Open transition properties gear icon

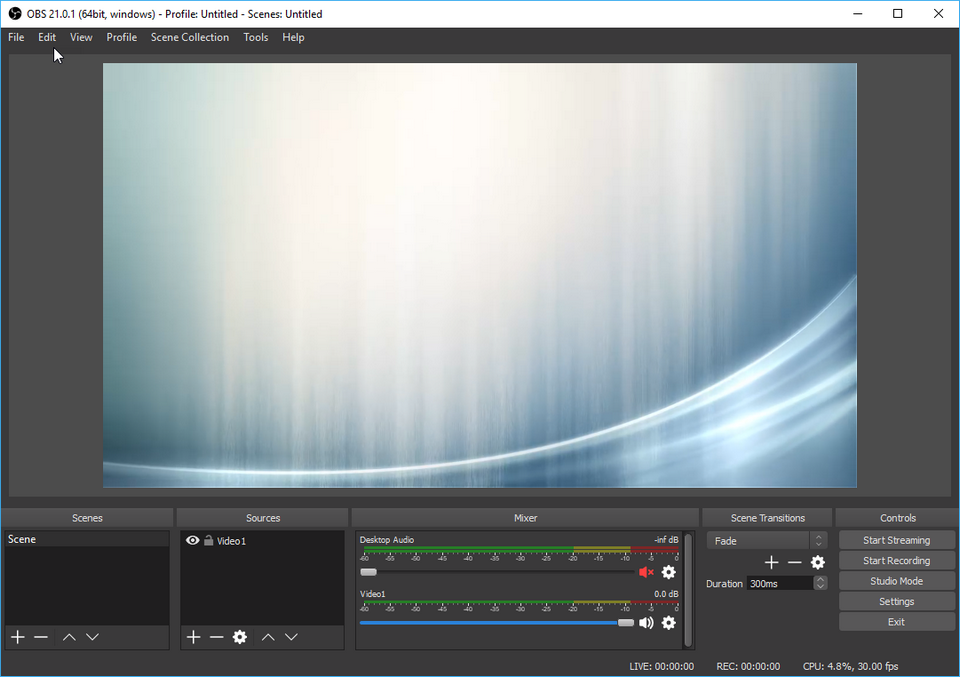818,563
